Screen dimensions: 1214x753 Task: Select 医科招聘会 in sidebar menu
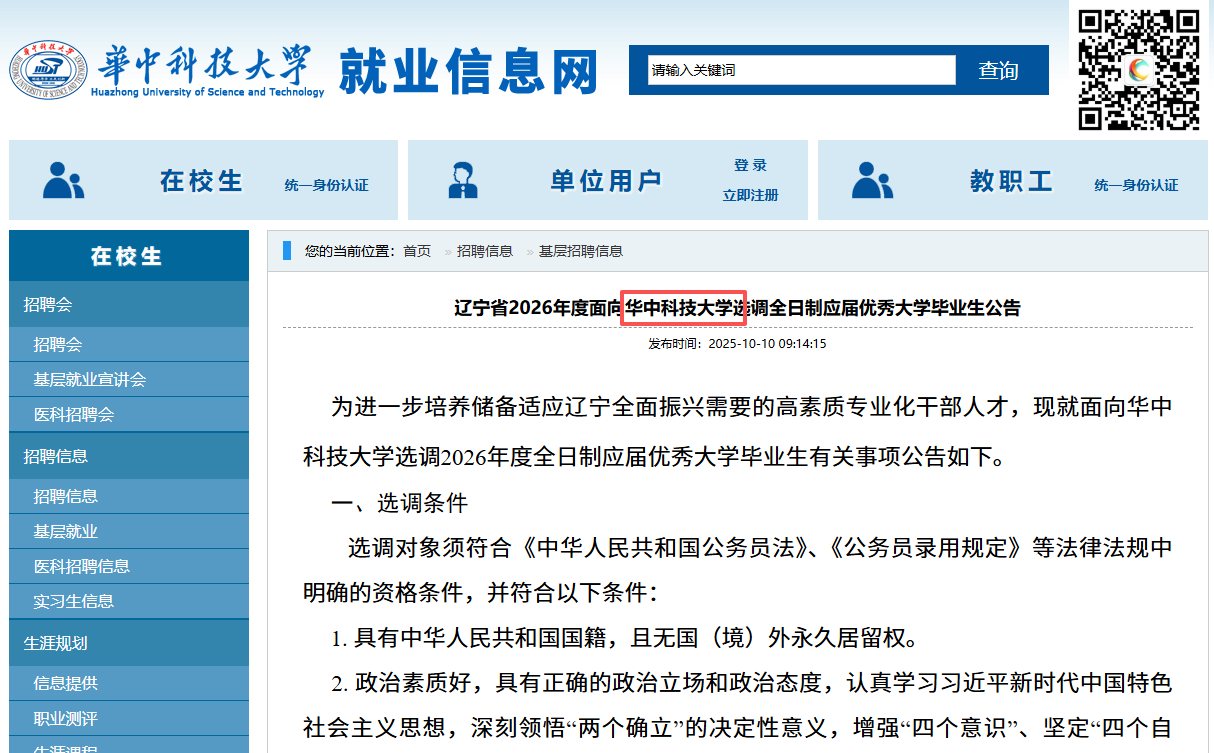(x=74, y=414)
